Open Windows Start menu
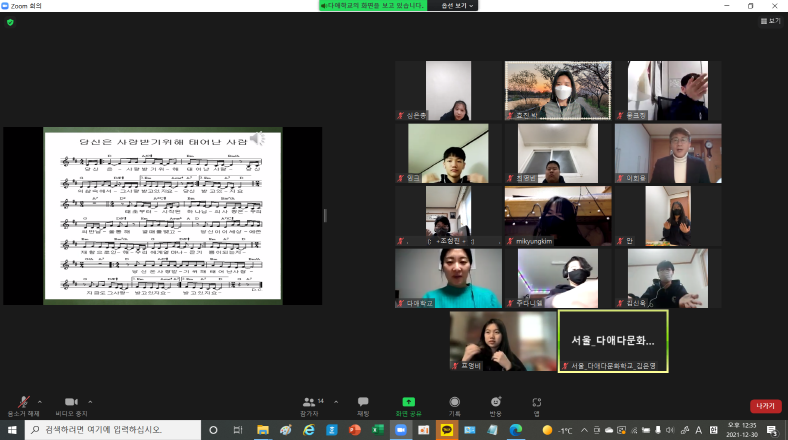This screenshot has height=440, width=788. point(12,430)
